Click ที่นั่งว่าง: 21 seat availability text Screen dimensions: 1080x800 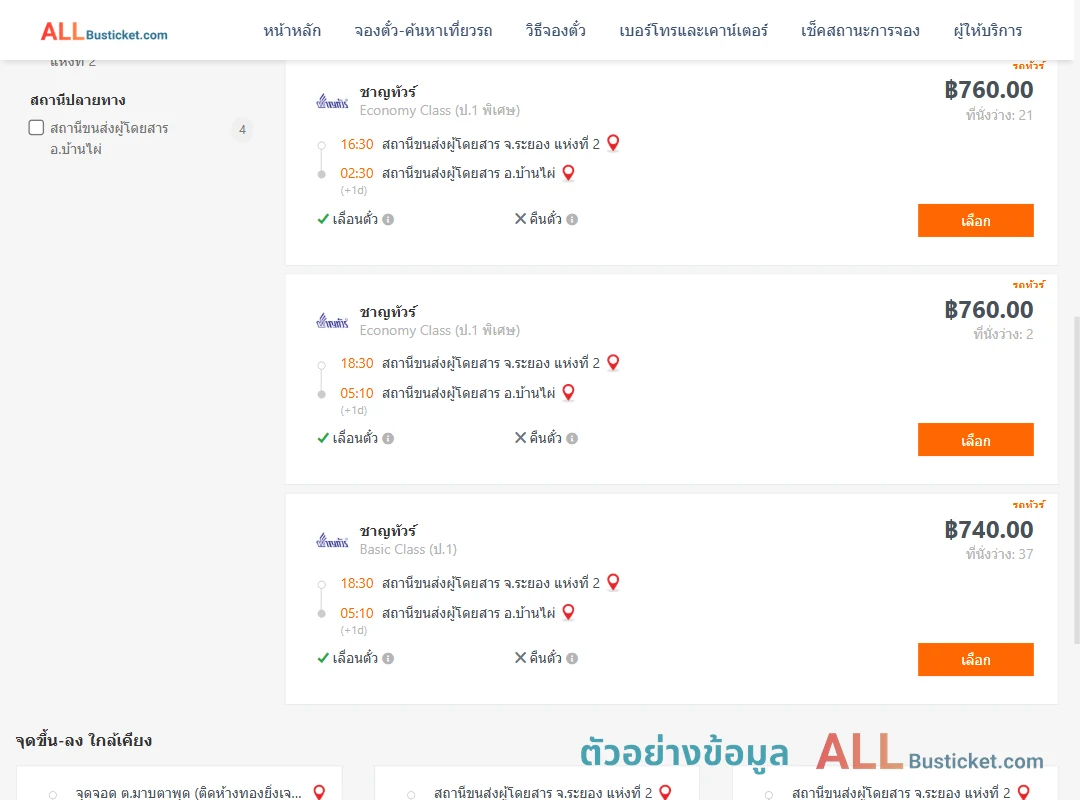(999, 115)
